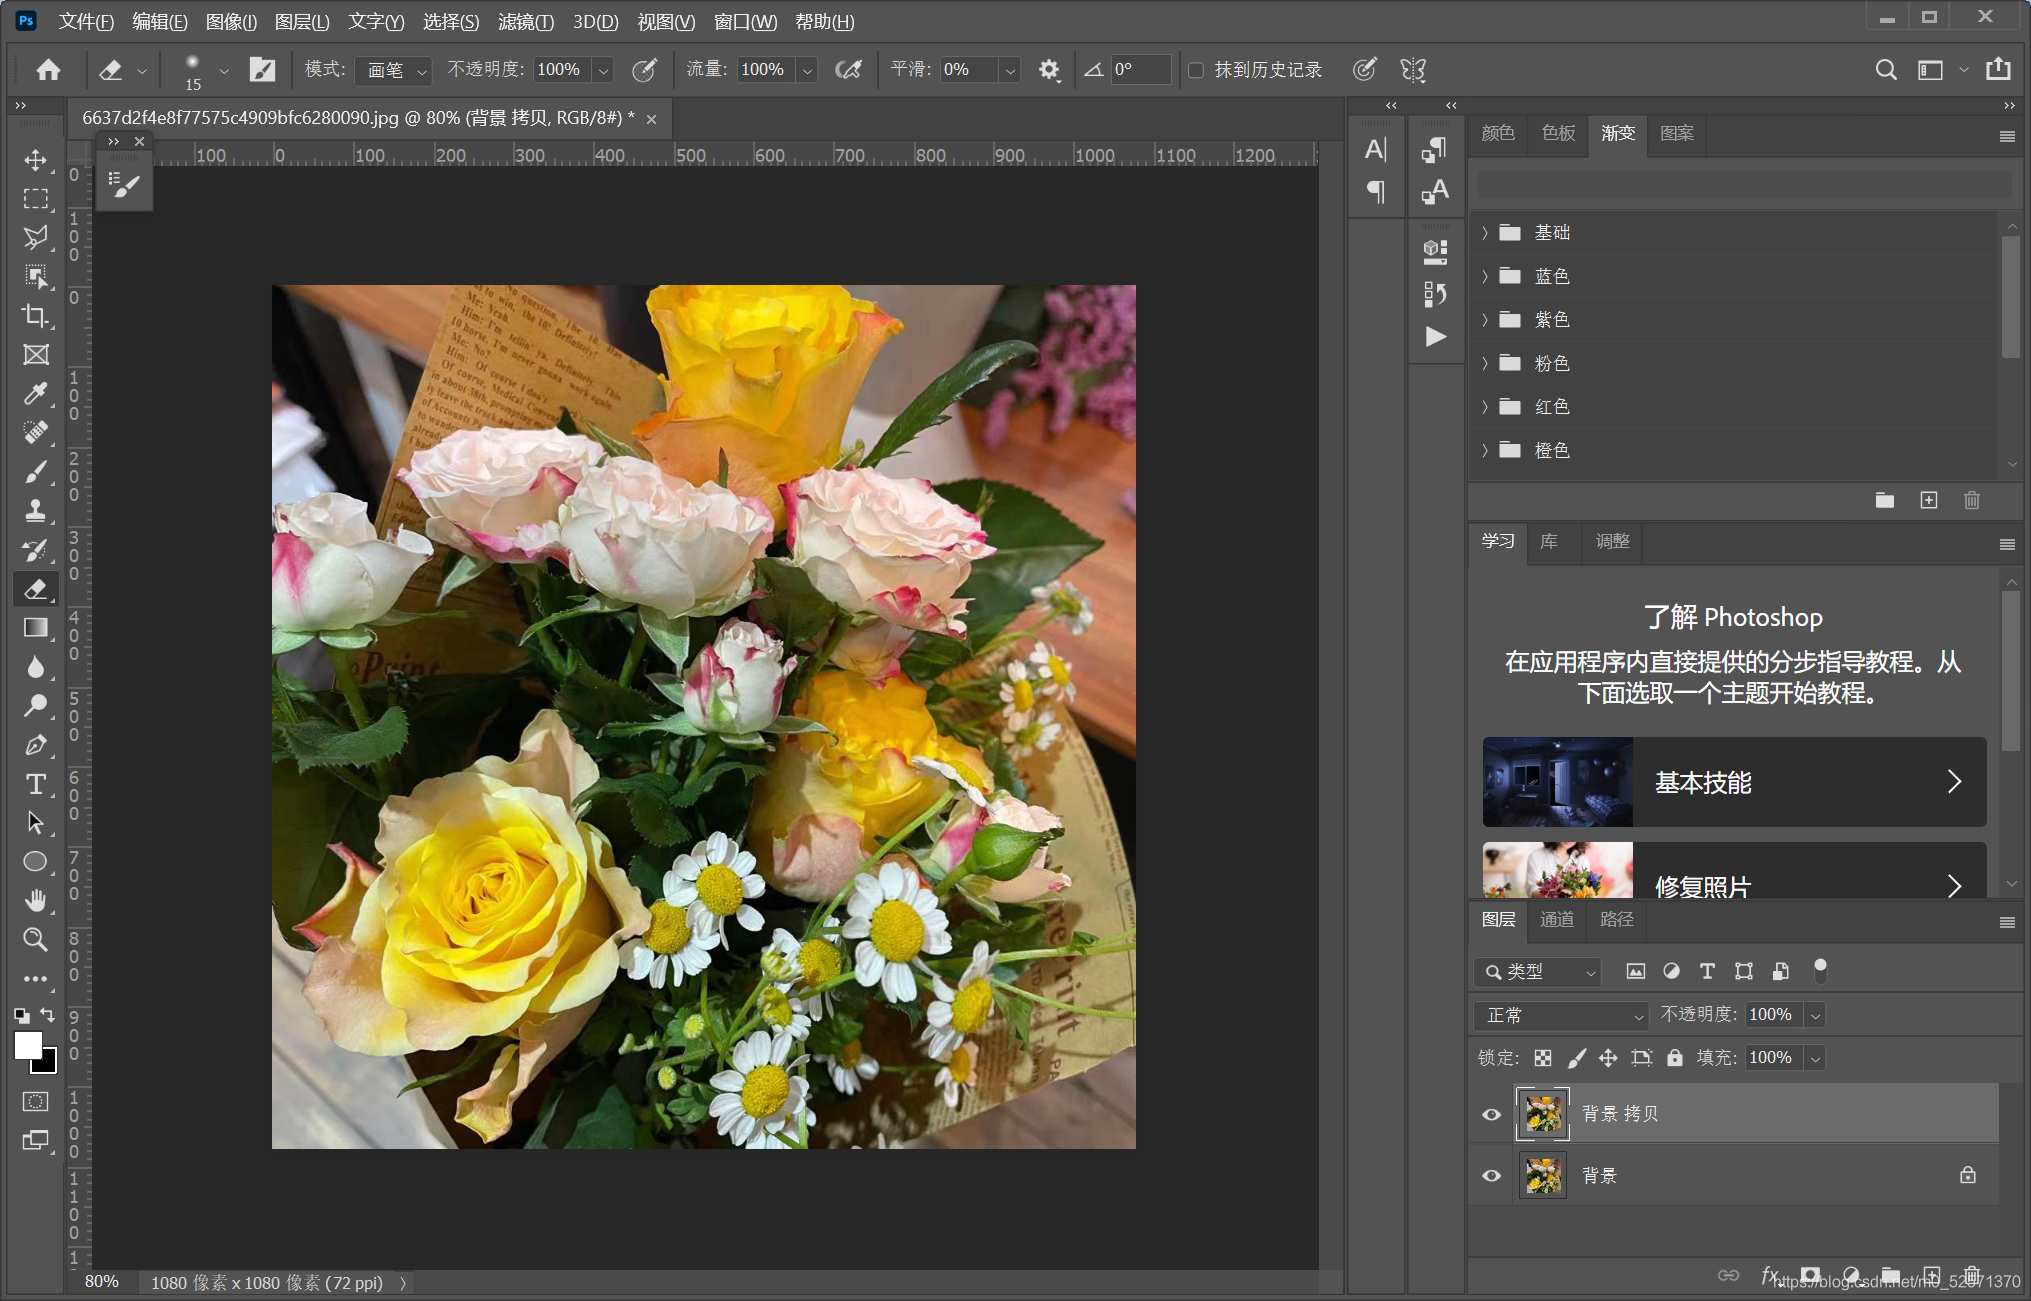This screenshot has height=1301, width=2031.
Task: Create new gradient plus button
Action: point(1929,500)
